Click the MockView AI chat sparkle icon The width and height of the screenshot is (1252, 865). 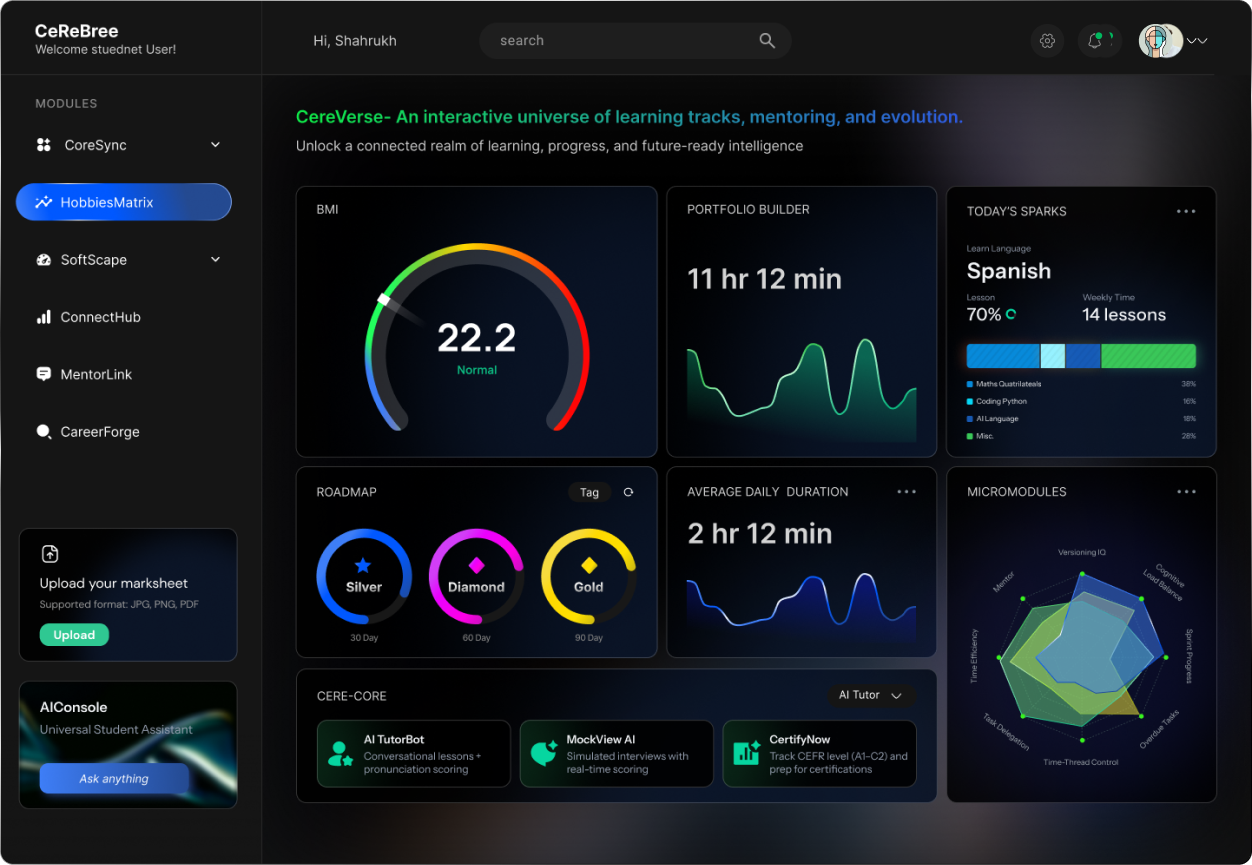pyautogui.click(x=544, y=754)
